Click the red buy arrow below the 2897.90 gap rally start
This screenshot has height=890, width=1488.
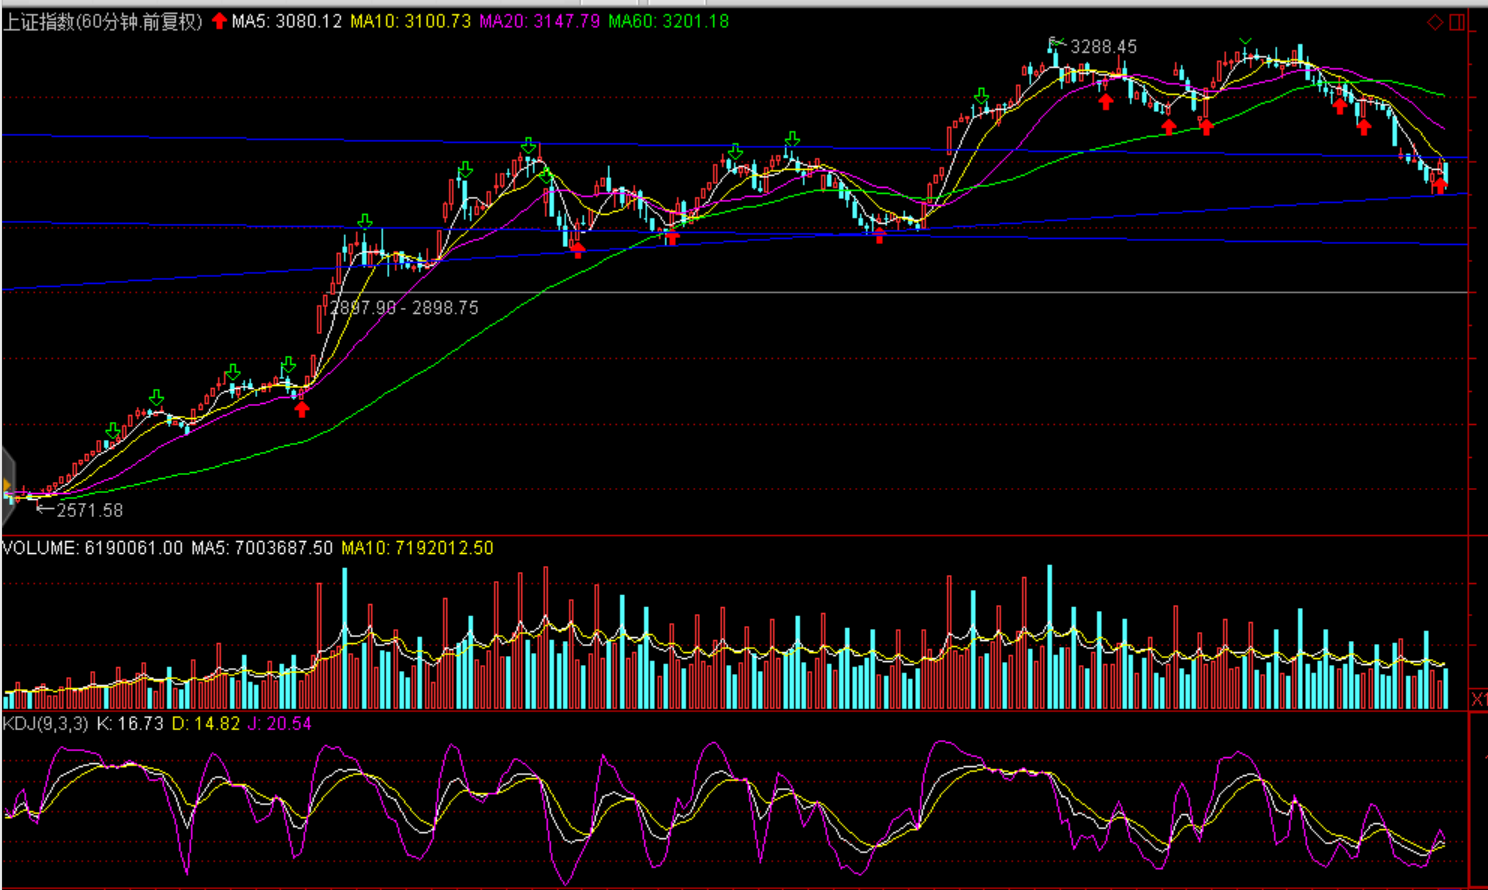(302, 408)
